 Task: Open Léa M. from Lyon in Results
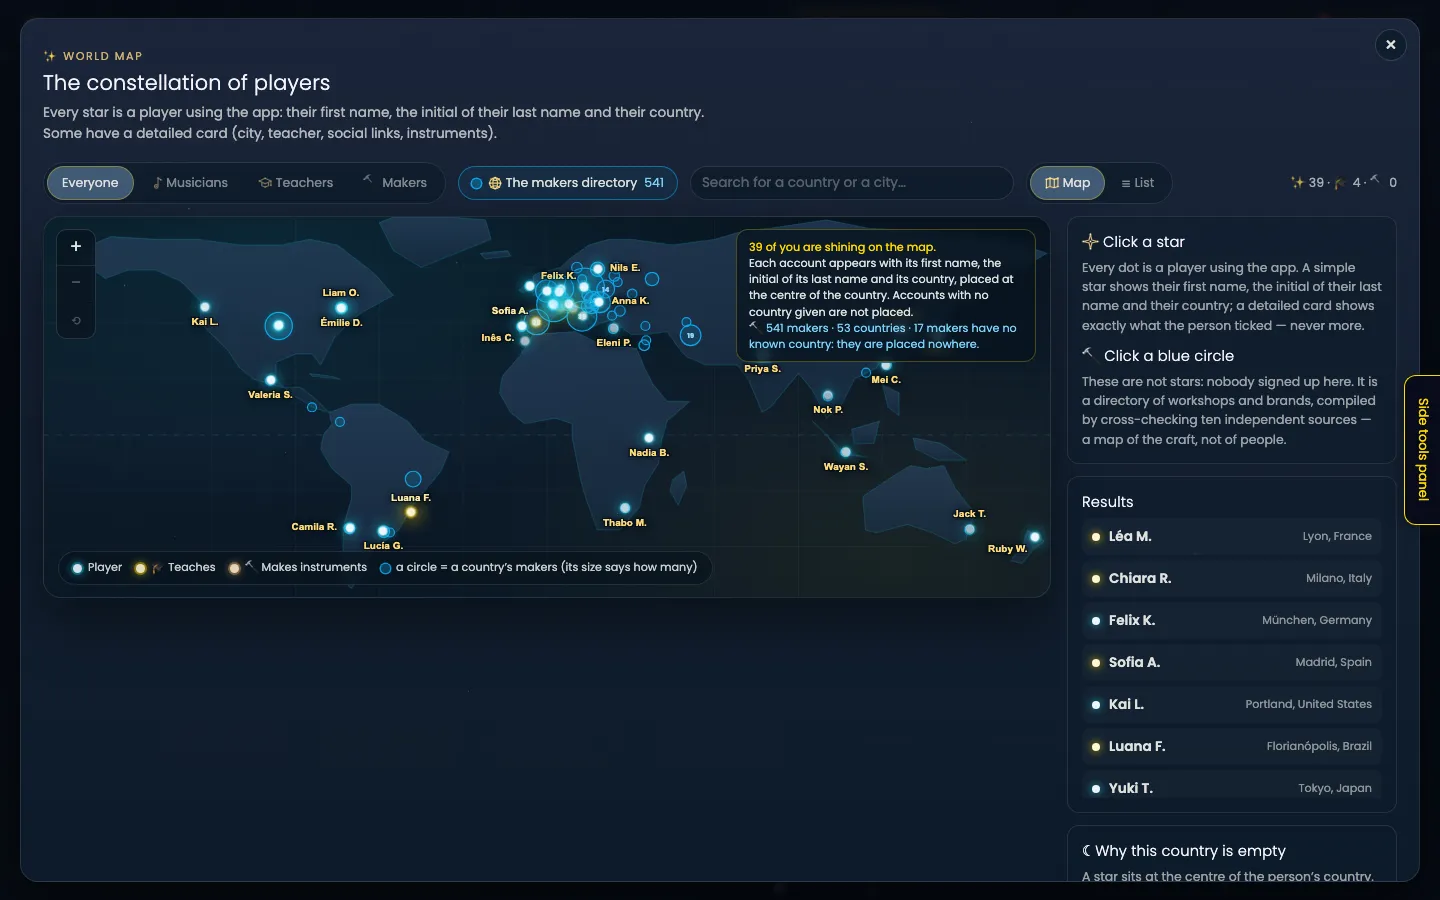(x=1232, y=537)
